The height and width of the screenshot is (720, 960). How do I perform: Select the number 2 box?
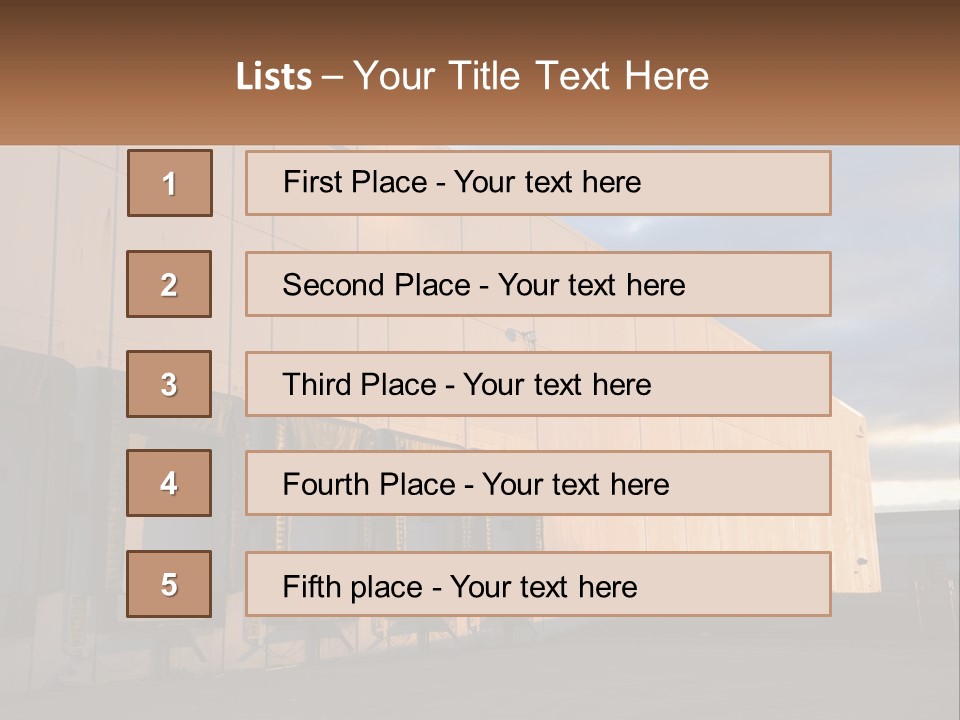169,284
